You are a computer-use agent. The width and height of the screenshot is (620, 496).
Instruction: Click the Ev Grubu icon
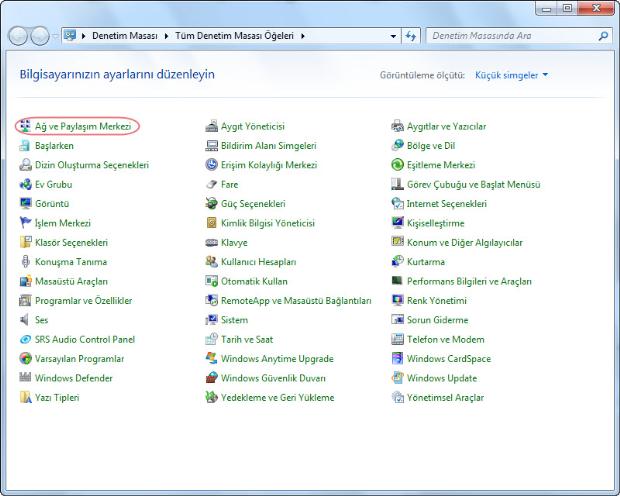click(x=25, y=184)
